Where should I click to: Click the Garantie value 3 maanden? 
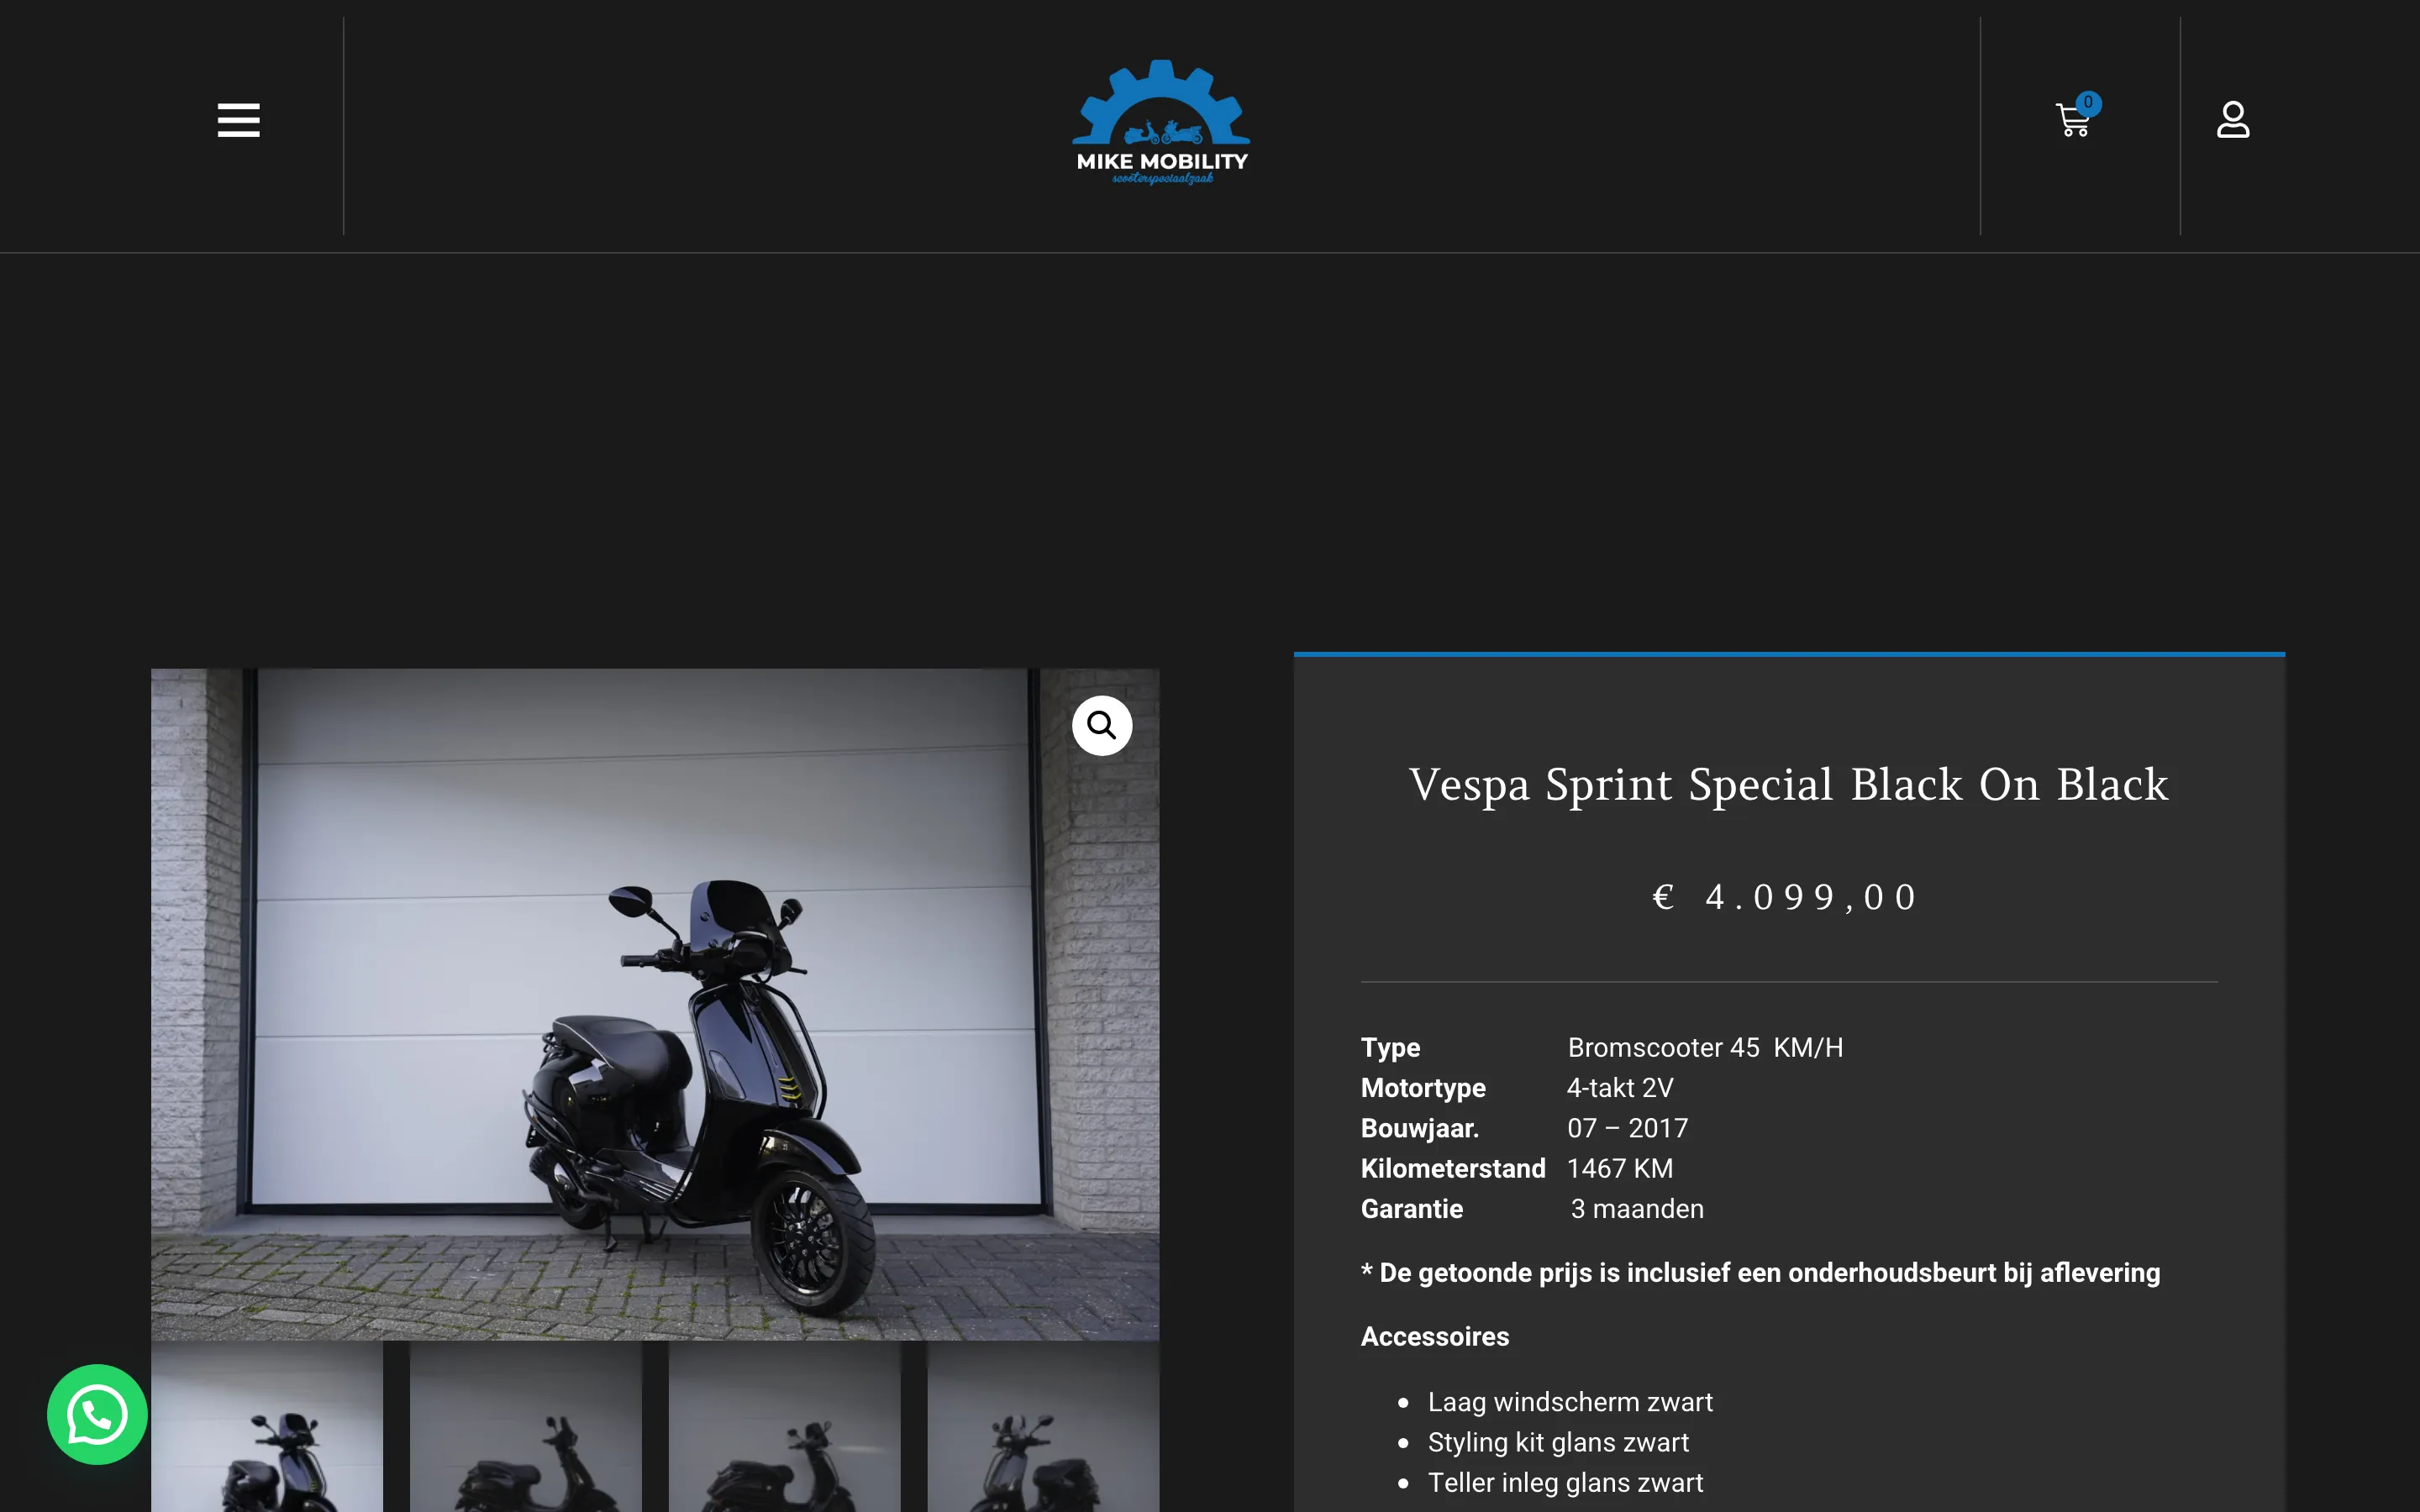click(1637, 1208)
